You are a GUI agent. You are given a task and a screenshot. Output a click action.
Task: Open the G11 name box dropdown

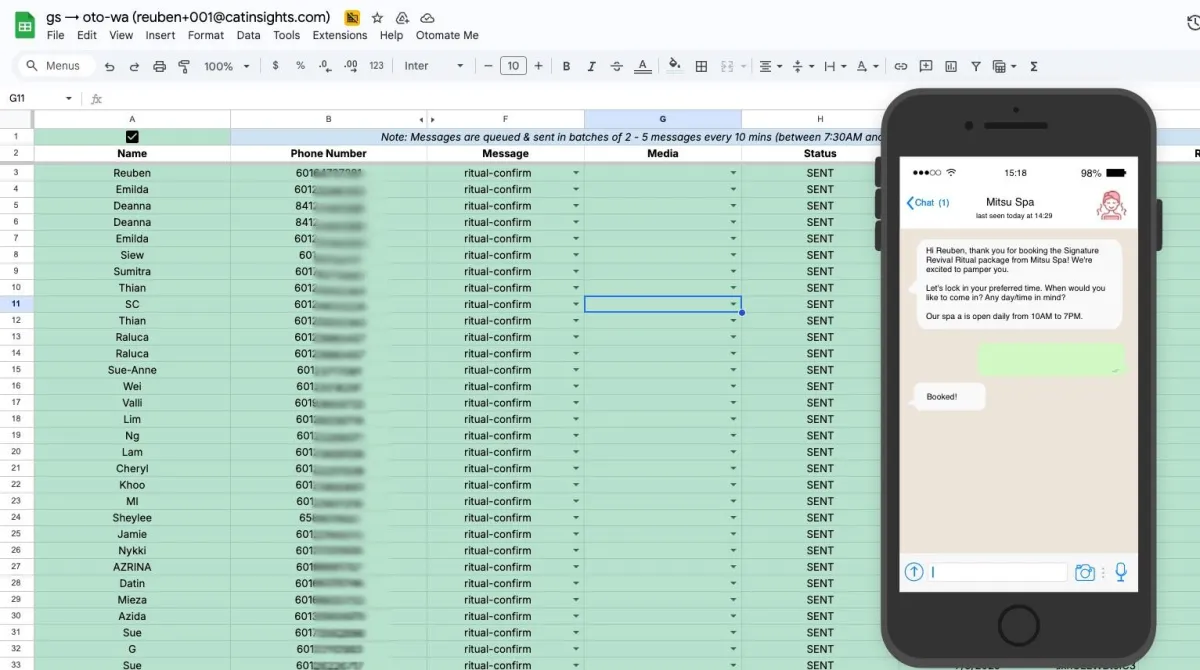[69, 98]
